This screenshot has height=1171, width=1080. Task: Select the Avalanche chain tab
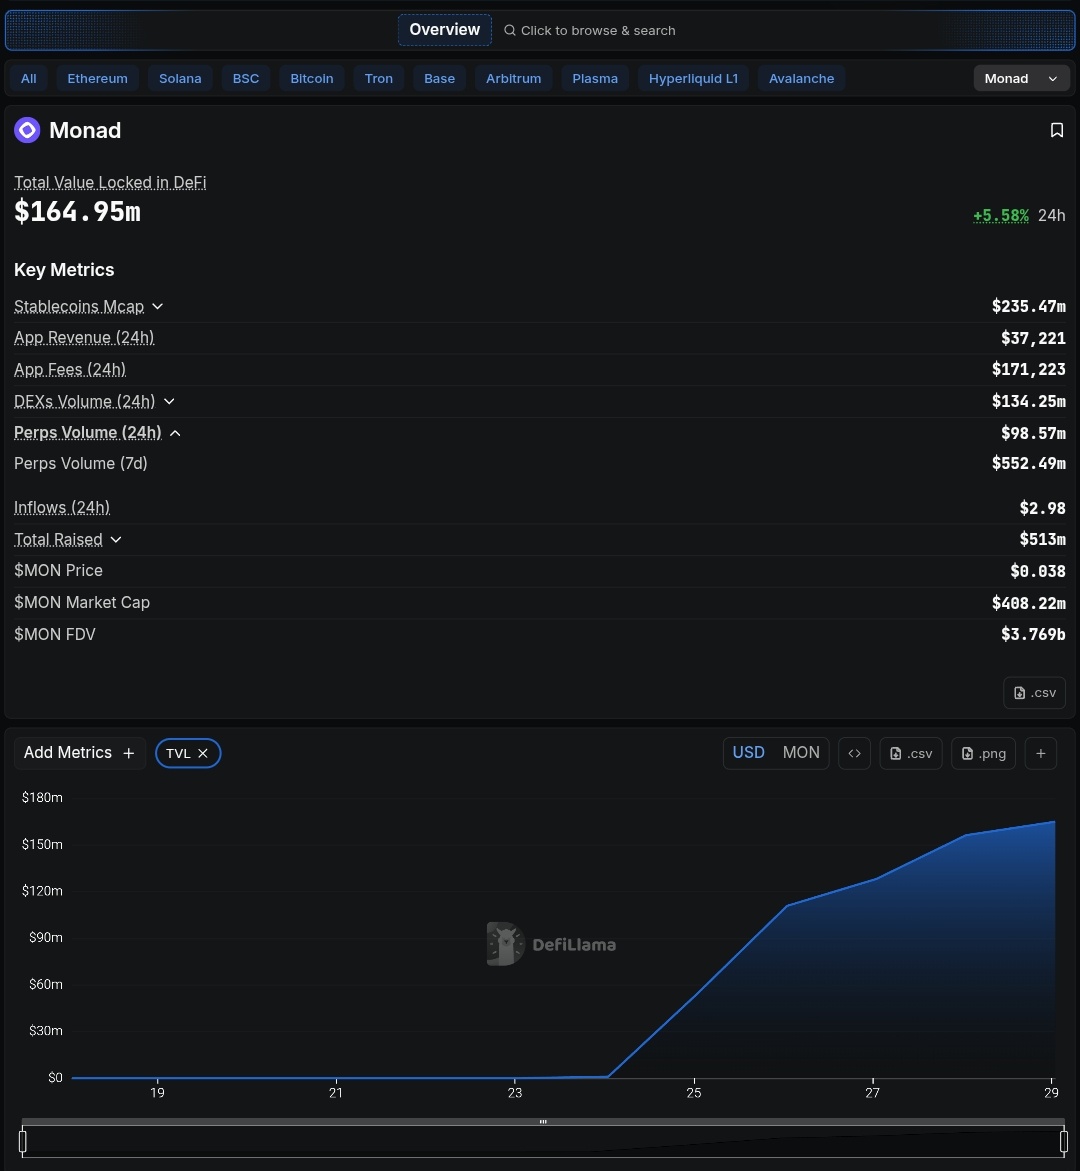tap(801, 78)
